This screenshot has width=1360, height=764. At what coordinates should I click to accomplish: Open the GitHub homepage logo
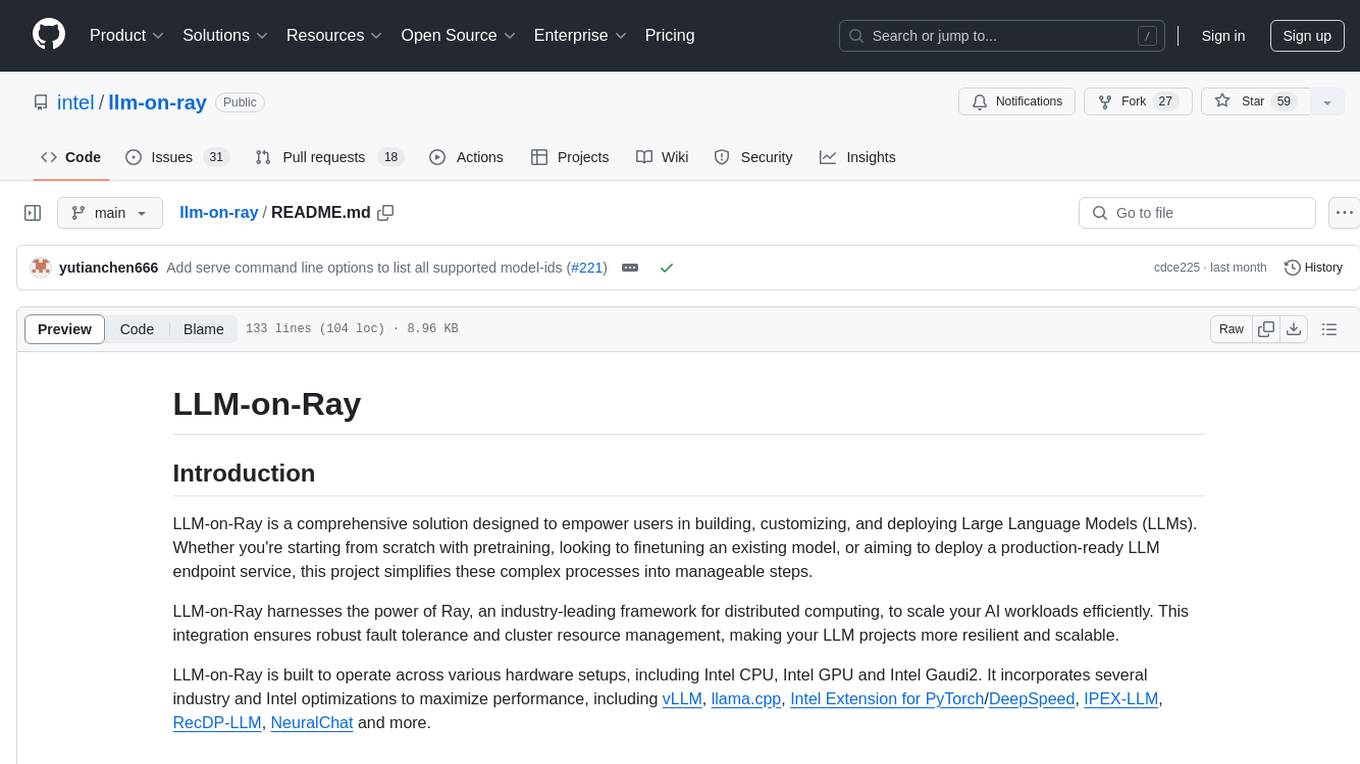pos(49,35)
